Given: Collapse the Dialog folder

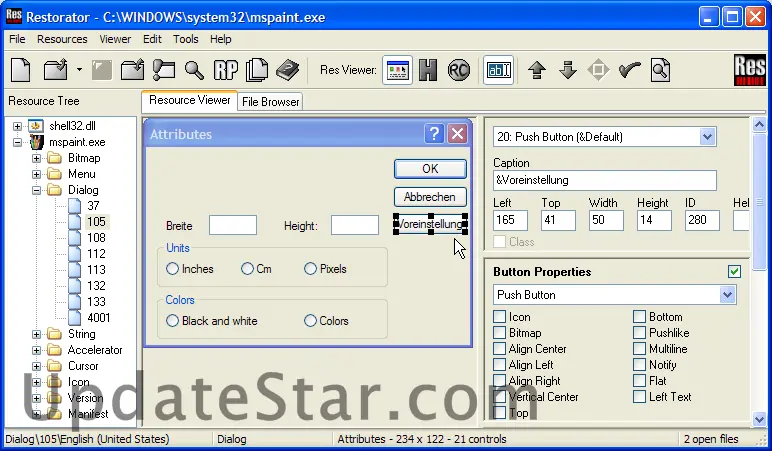Looking at the screenshot, I should tap(36, 190).
